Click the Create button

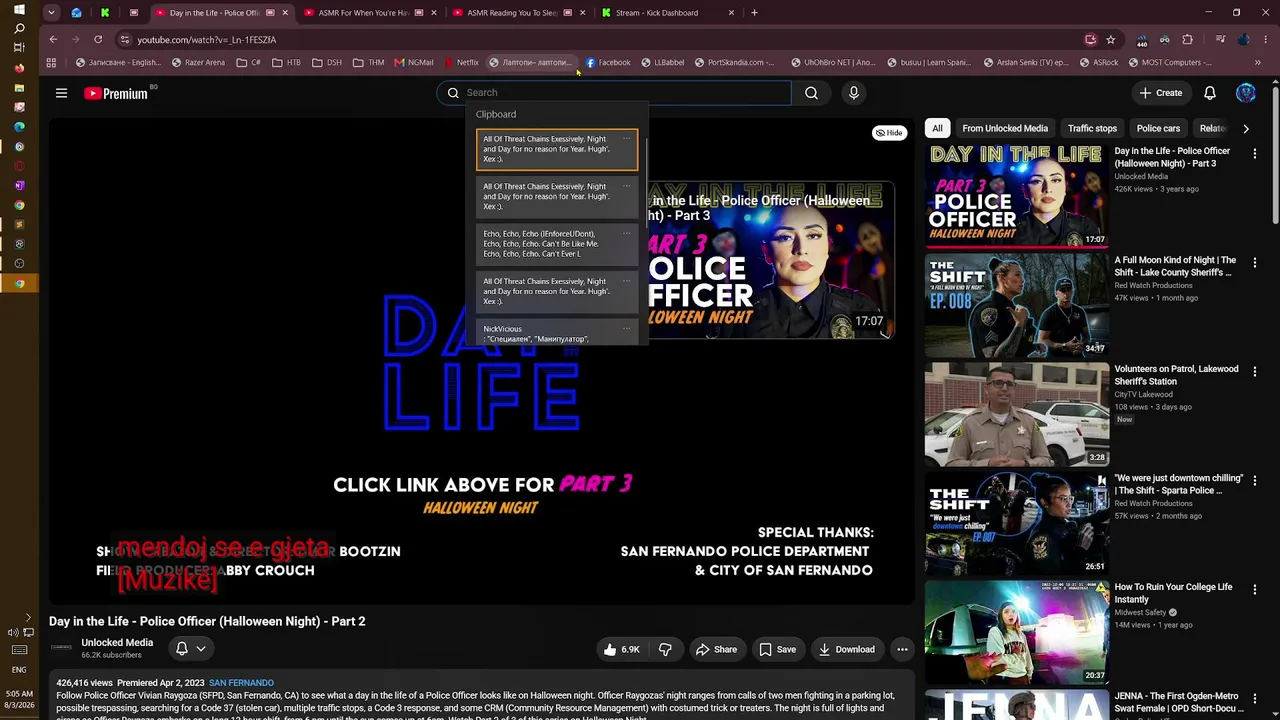pos(1161,93)
